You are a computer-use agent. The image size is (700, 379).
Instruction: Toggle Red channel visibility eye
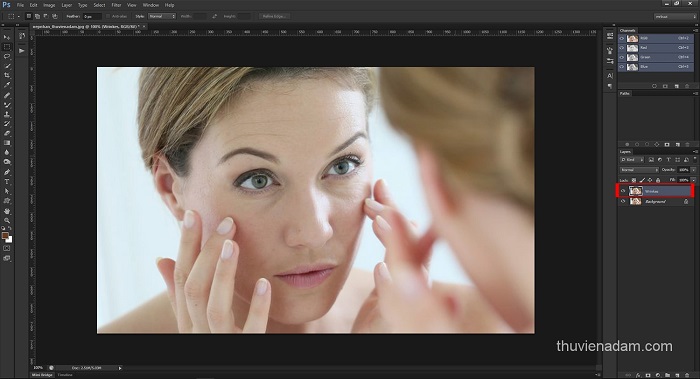pos(622,48)
